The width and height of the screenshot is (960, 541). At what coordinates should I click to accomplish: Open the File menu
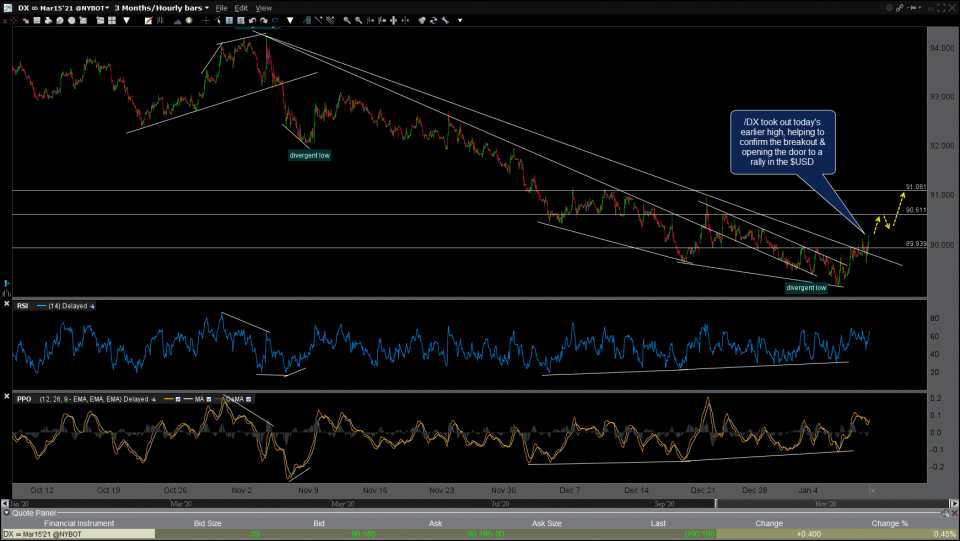point(222,7)
